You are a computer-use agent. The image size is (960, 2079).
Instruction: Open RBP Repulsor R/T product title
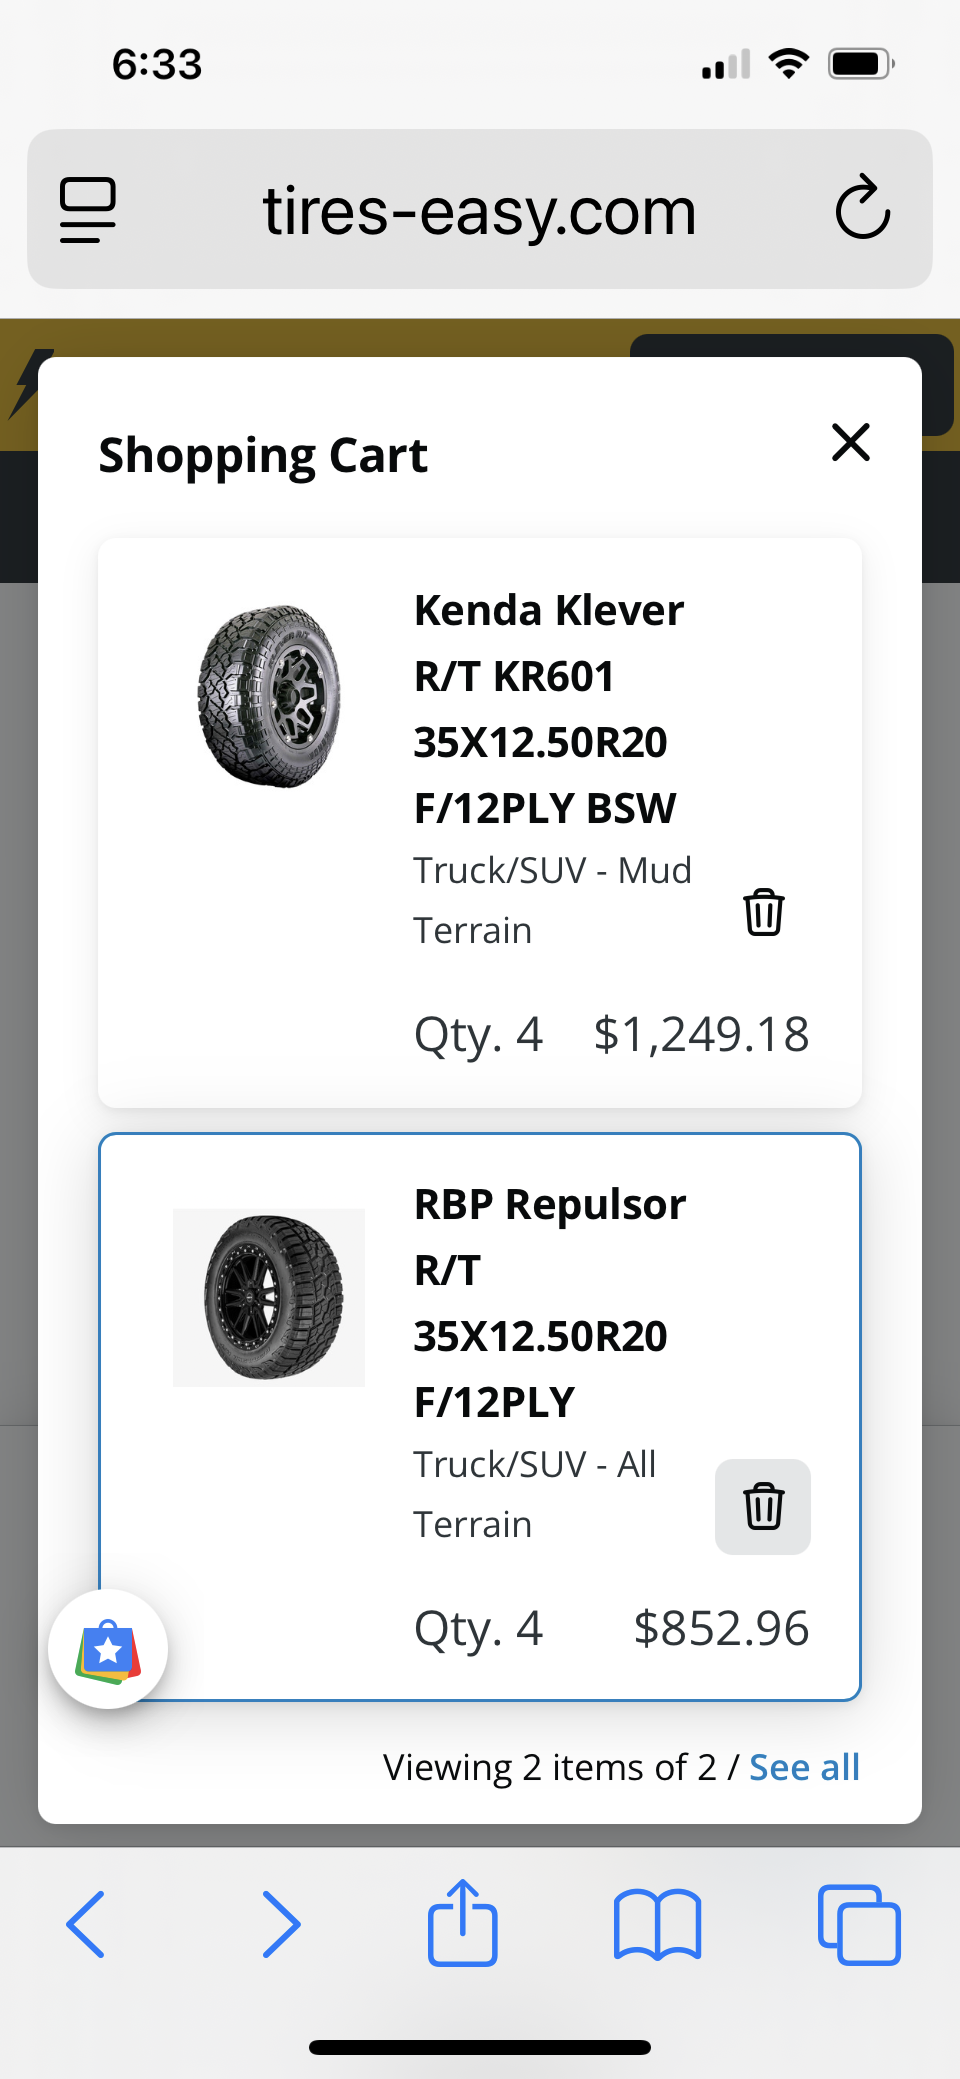(548, 1302)
